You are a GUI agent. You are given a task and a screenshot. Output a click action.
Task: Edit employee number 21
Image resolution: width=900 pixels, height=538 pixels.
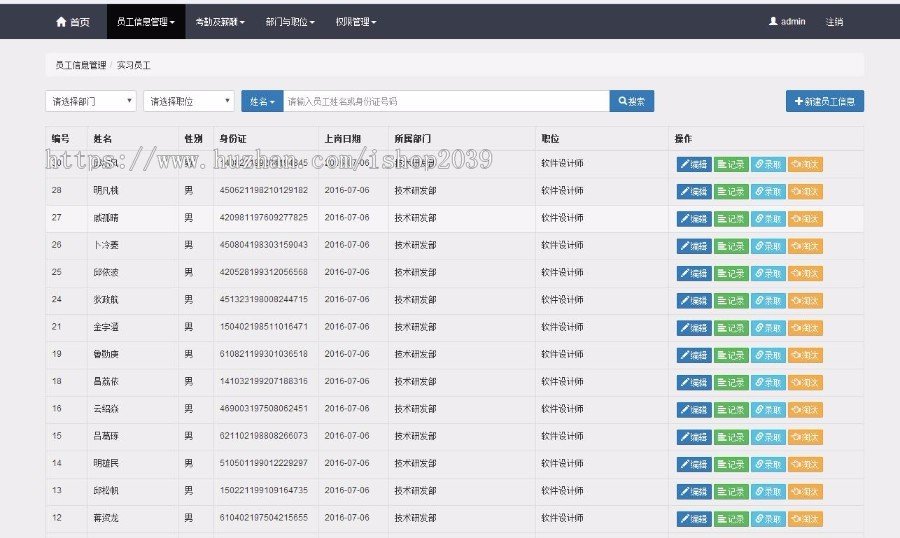pyautogui.click(x=694, y=328)
